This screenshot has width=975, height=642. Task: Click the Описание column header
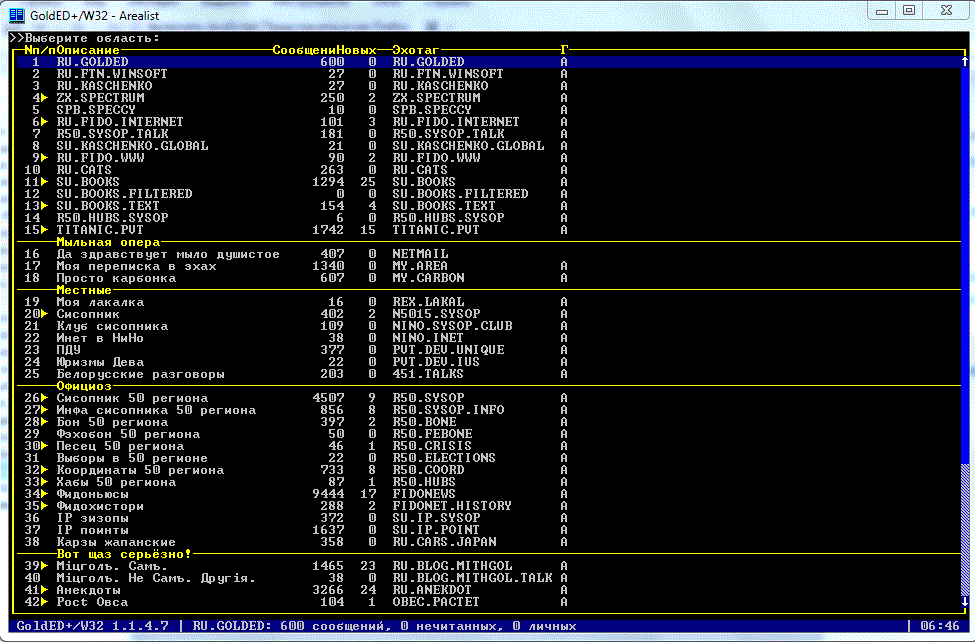[88, 50]
